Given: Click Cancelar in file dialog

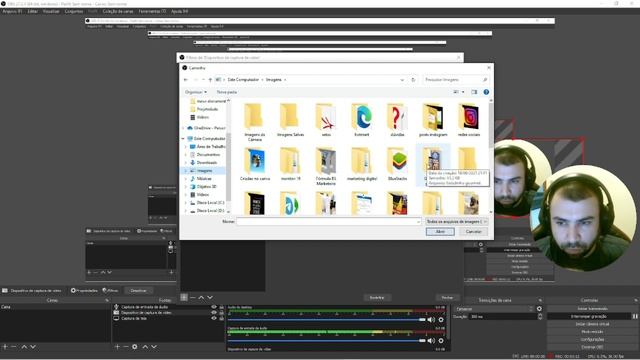Looking at the screenshot, I should pyautogui.click(x=473, y=231).
